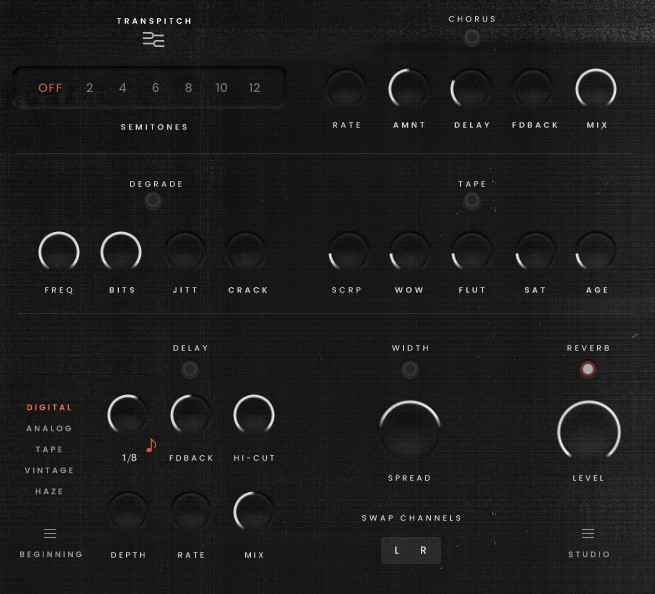Select the Vintage delay mode
This screenshot has width=655, height=594.
click(x=49, y=470)
